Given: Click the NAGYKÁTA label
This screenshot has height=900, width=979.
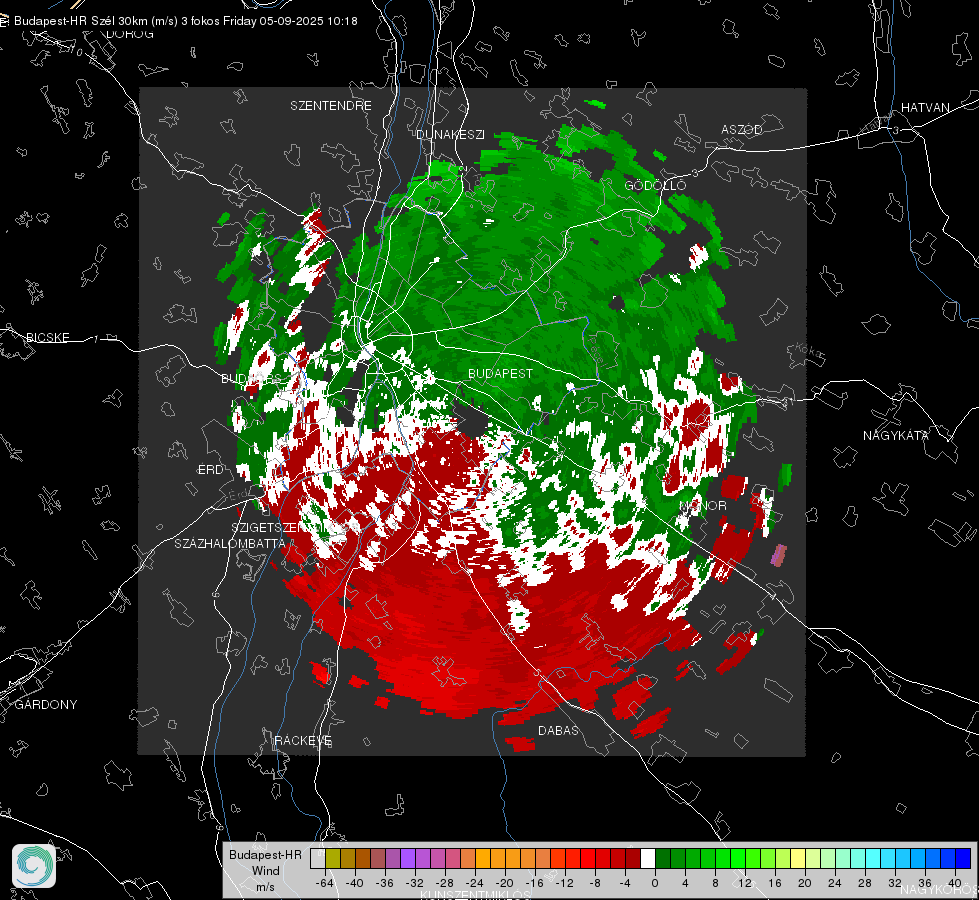Looking at the screenshot, I should tap(896, 435).
